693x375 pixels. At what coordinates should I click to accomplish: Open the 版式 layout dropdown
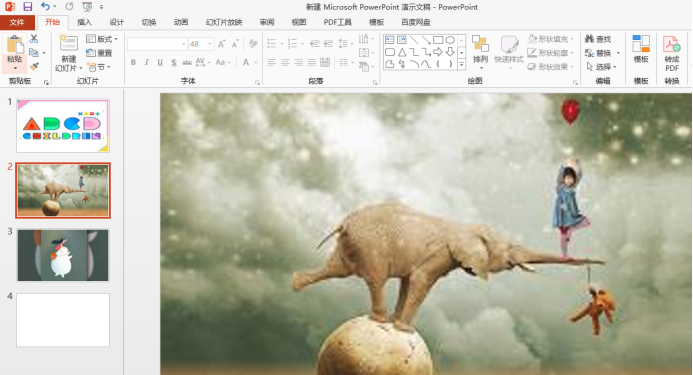(102, 39)
